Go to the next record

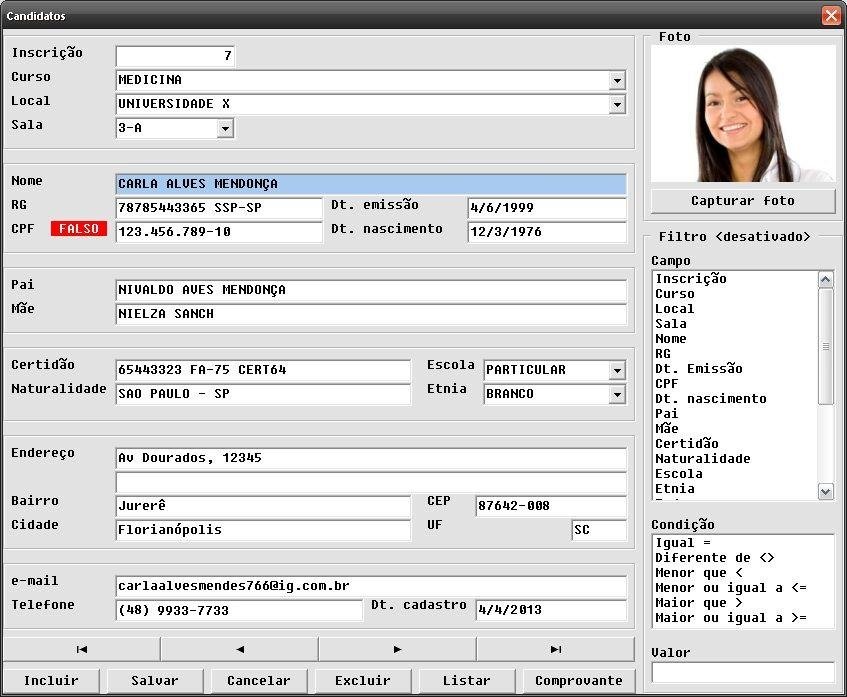398,649
